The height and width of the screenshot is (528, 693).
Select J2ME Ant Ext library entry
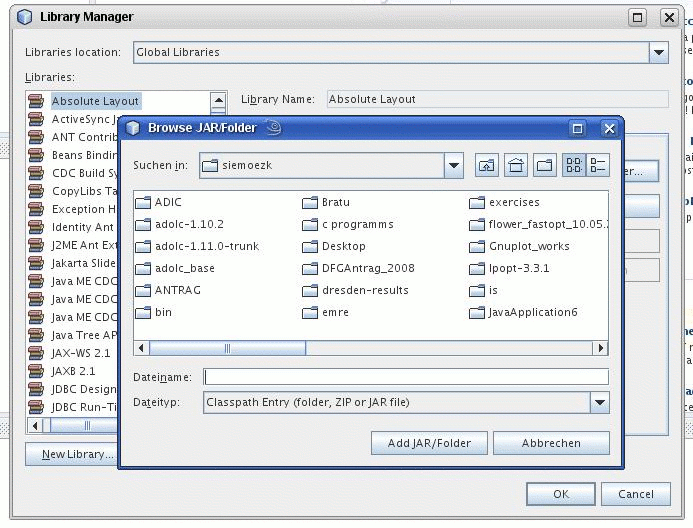[x=73, y=245]
